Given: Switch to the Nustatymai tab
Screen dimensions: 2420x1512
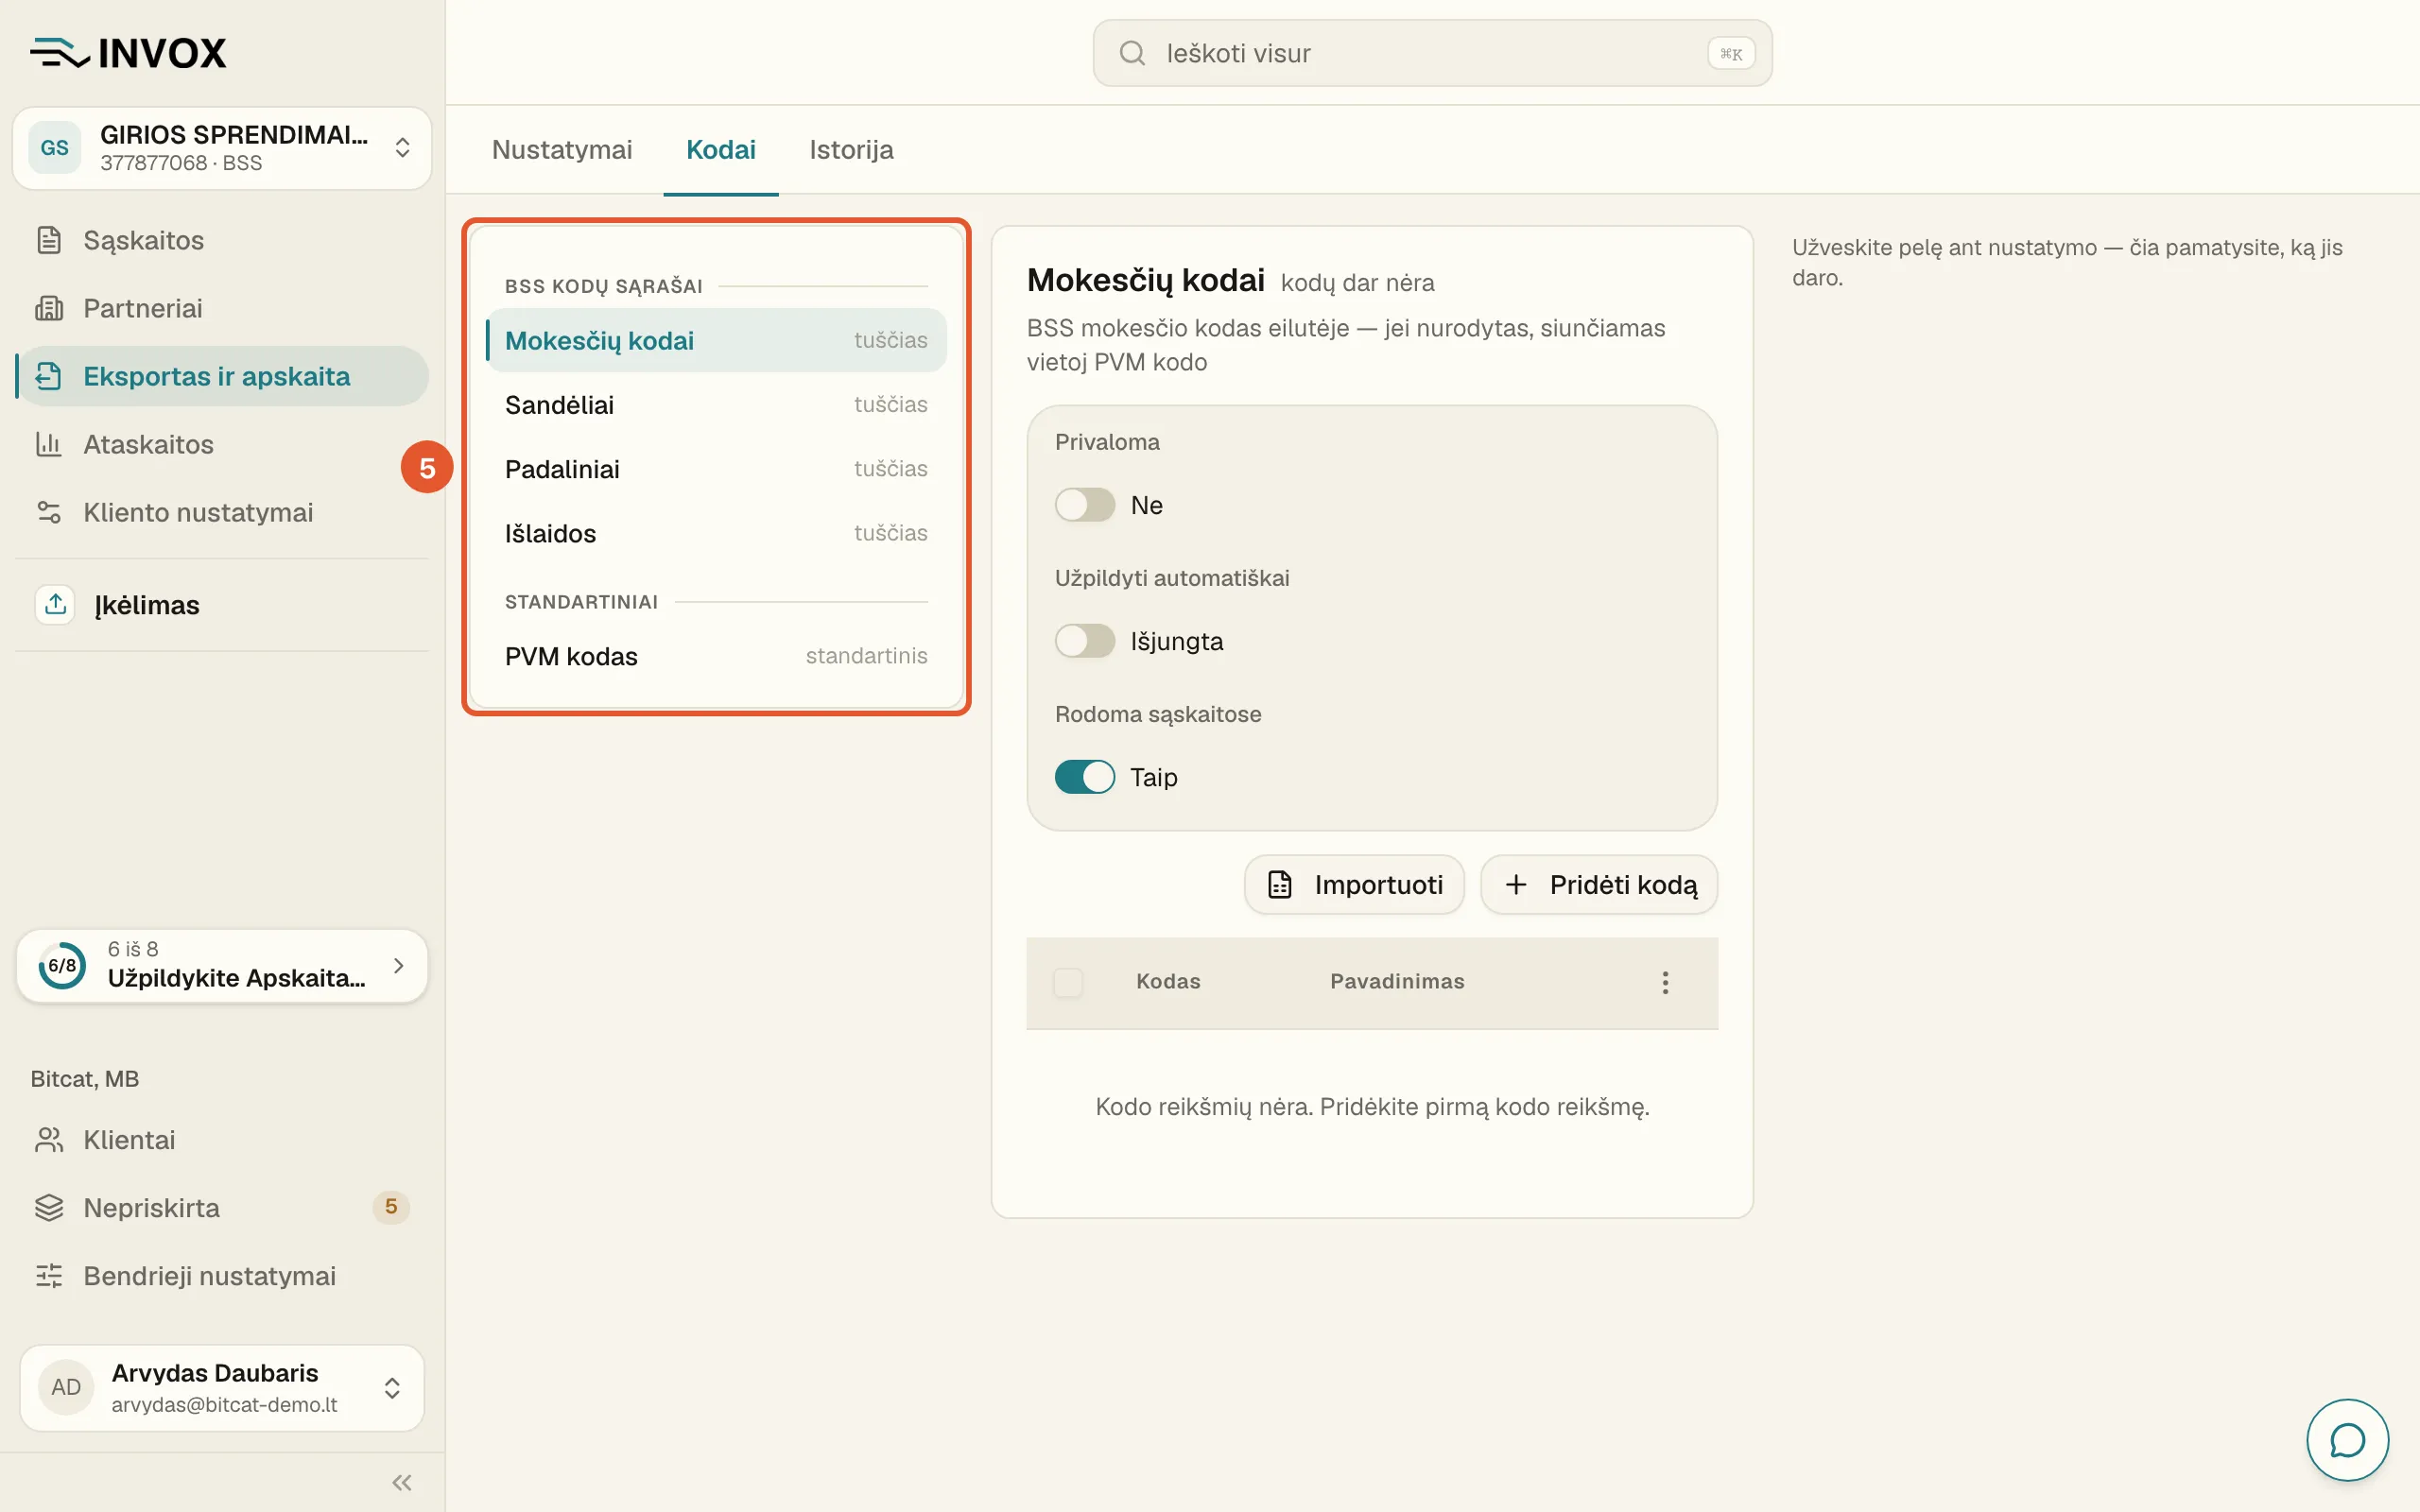Looking at the screenshot, I should coord(562,150).
